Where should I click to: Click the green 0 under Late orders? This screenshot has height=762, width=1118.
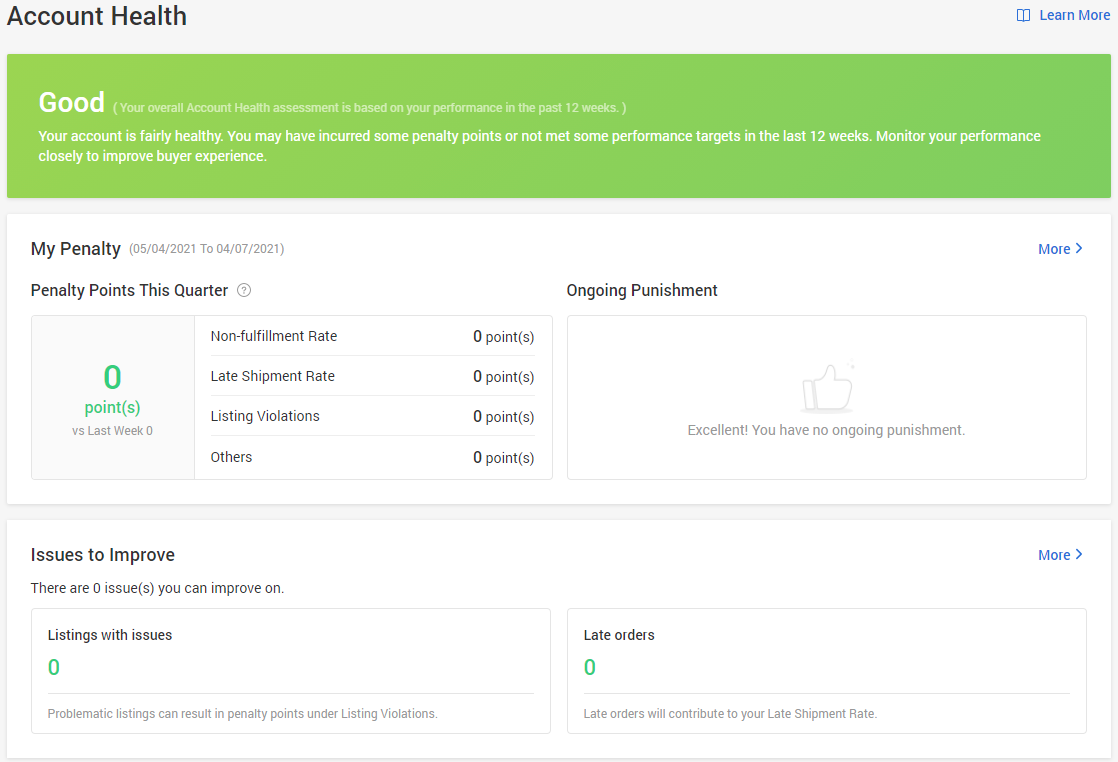[x=590, y=667]
